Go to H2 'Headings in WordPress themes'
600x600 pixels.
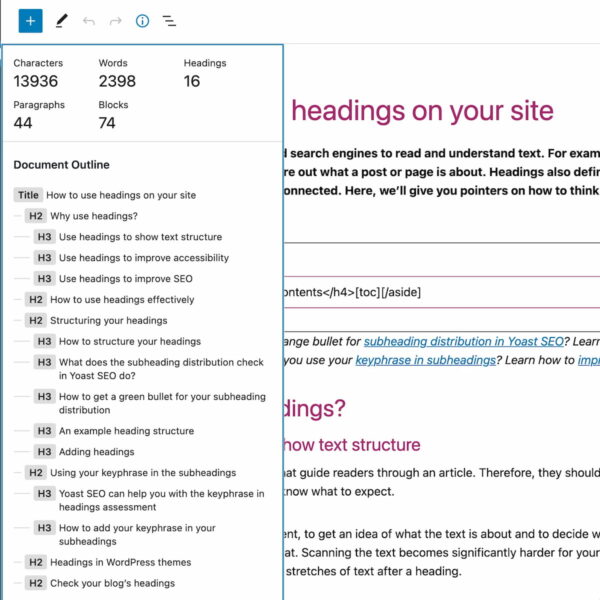pyautogui.click(x=108, y=562)
